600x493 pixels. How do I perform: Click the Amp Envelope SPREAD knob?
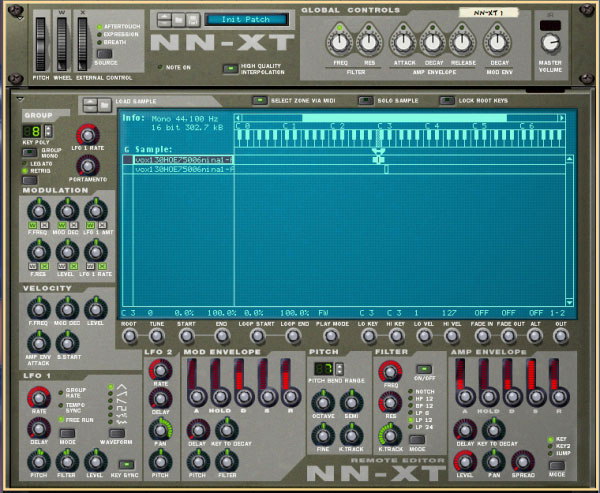coord(522,462)
